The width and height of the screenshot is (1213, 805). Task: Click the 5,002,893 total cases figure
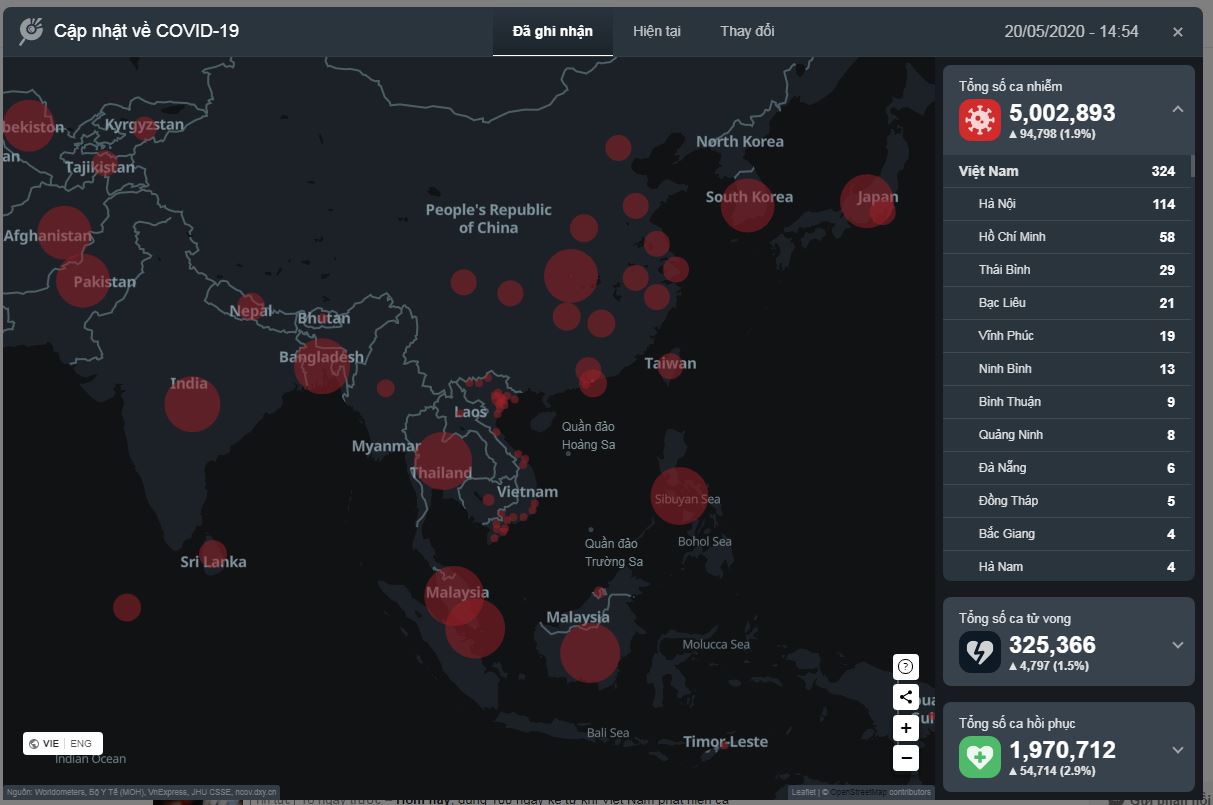tap(1062, 113)
